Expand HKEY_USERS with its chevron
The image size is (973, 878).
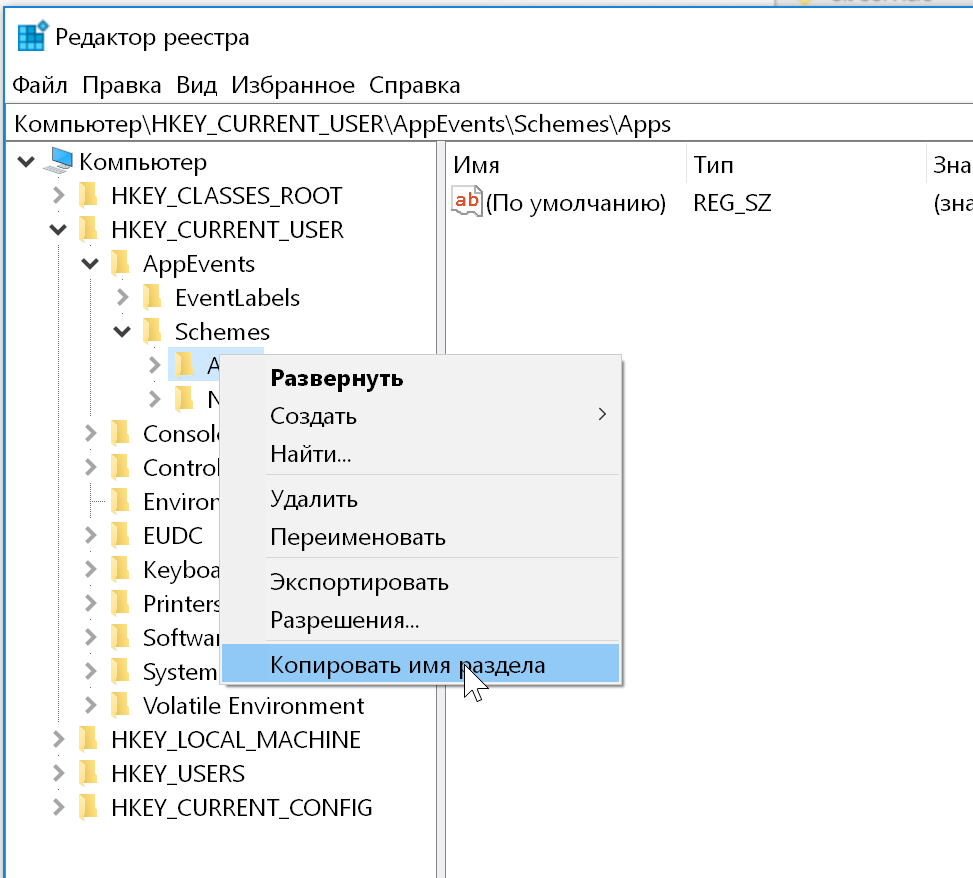(58, 773)
